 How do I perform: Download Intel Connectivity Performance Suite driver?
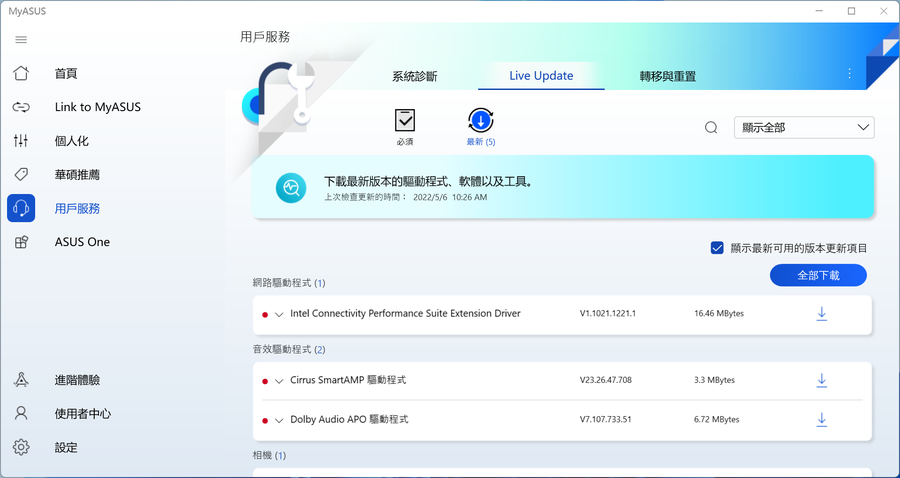pyautogui.click(x=821, y=314)
